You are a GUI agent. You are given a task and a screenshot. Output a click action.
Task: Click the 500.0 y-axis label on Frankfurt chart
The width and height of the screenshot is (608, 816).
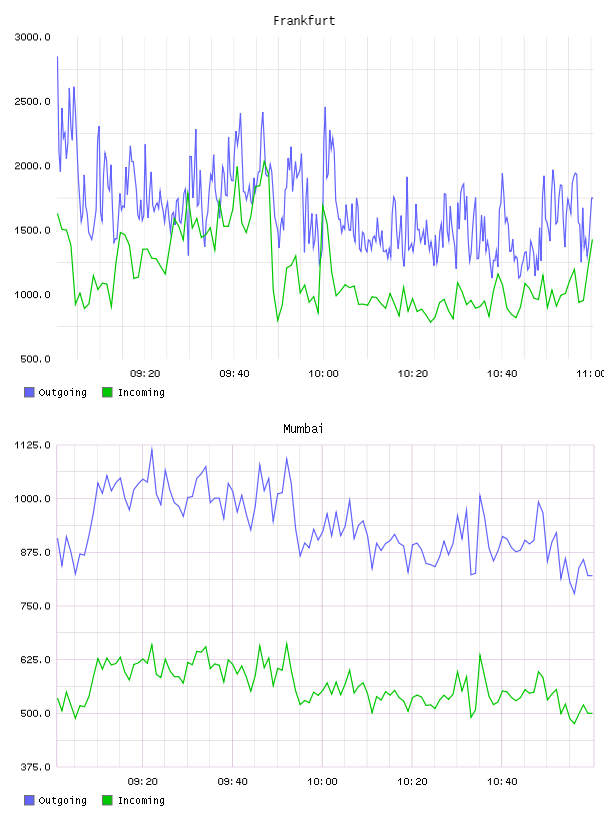pos(35,359)
